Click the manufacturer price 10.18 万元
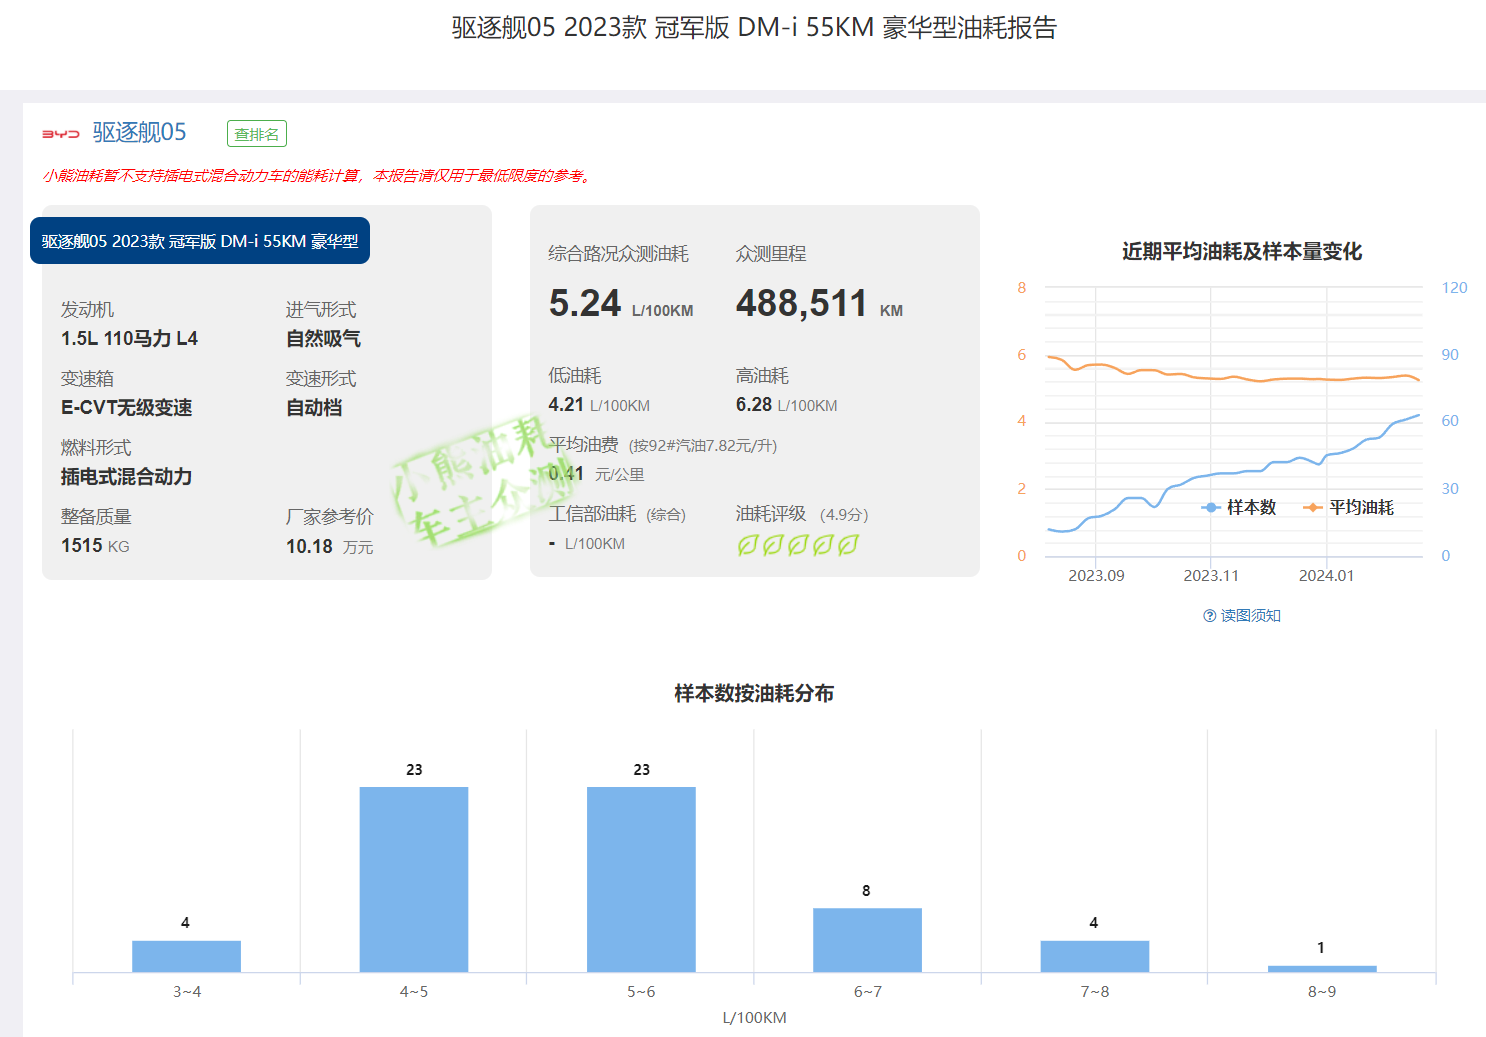This screenshot has width=1486, height=1037. pyautogui.click(x=329, y=547)
